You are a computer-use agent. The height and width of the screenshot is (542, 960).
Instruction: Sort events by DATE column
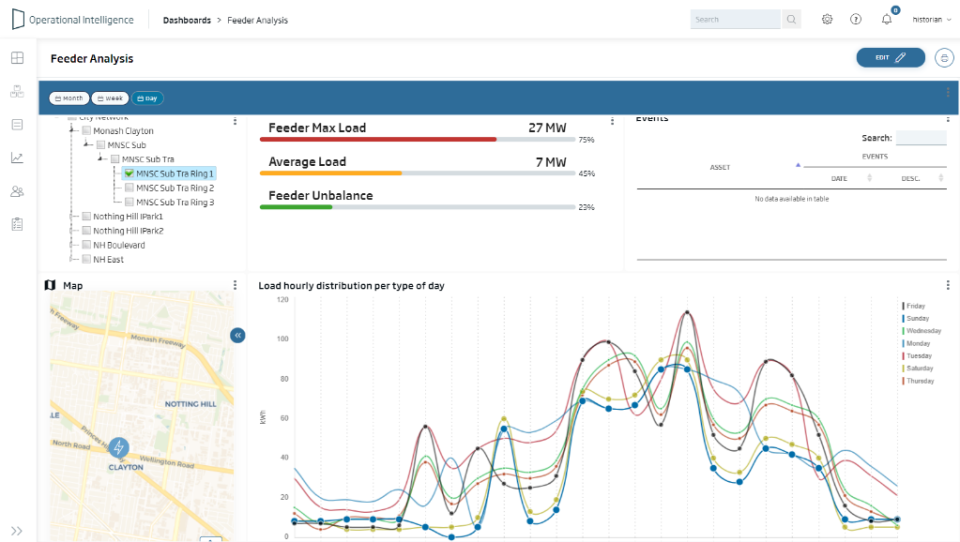[839, 178]
